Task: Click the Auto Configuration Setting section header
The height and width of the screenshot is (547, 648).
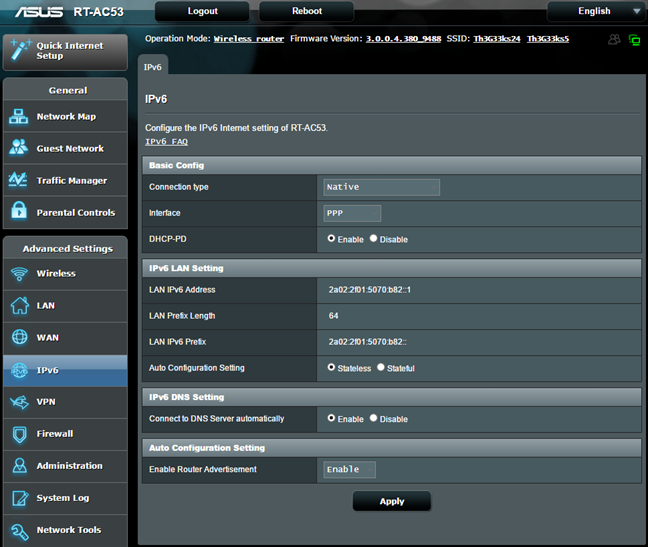Action: coord(392,448)
